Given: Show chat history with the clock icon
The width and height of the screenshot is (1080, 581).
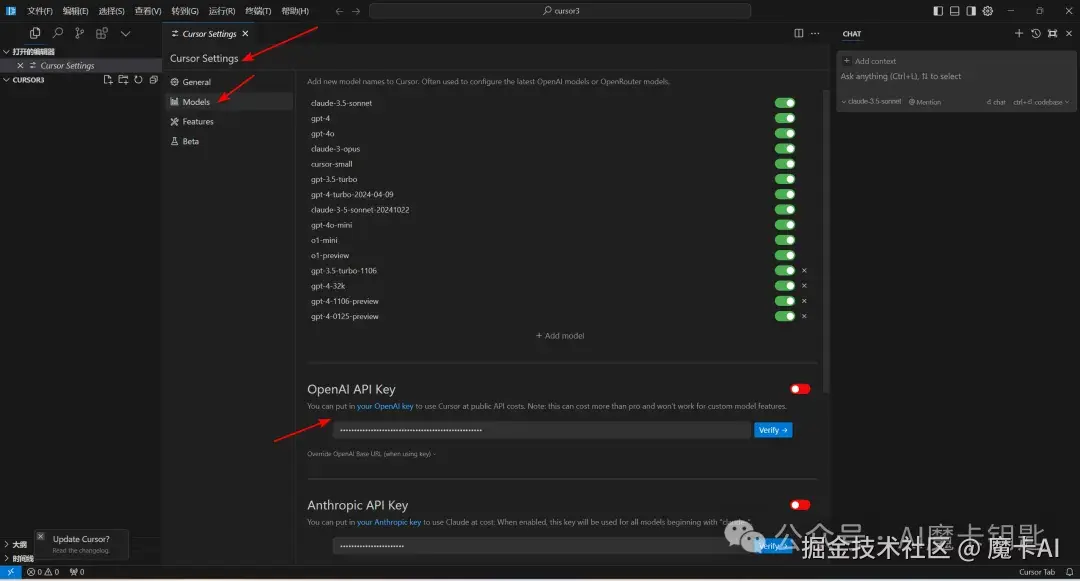Looking at the screenshot, I should tap(1036, 33).
